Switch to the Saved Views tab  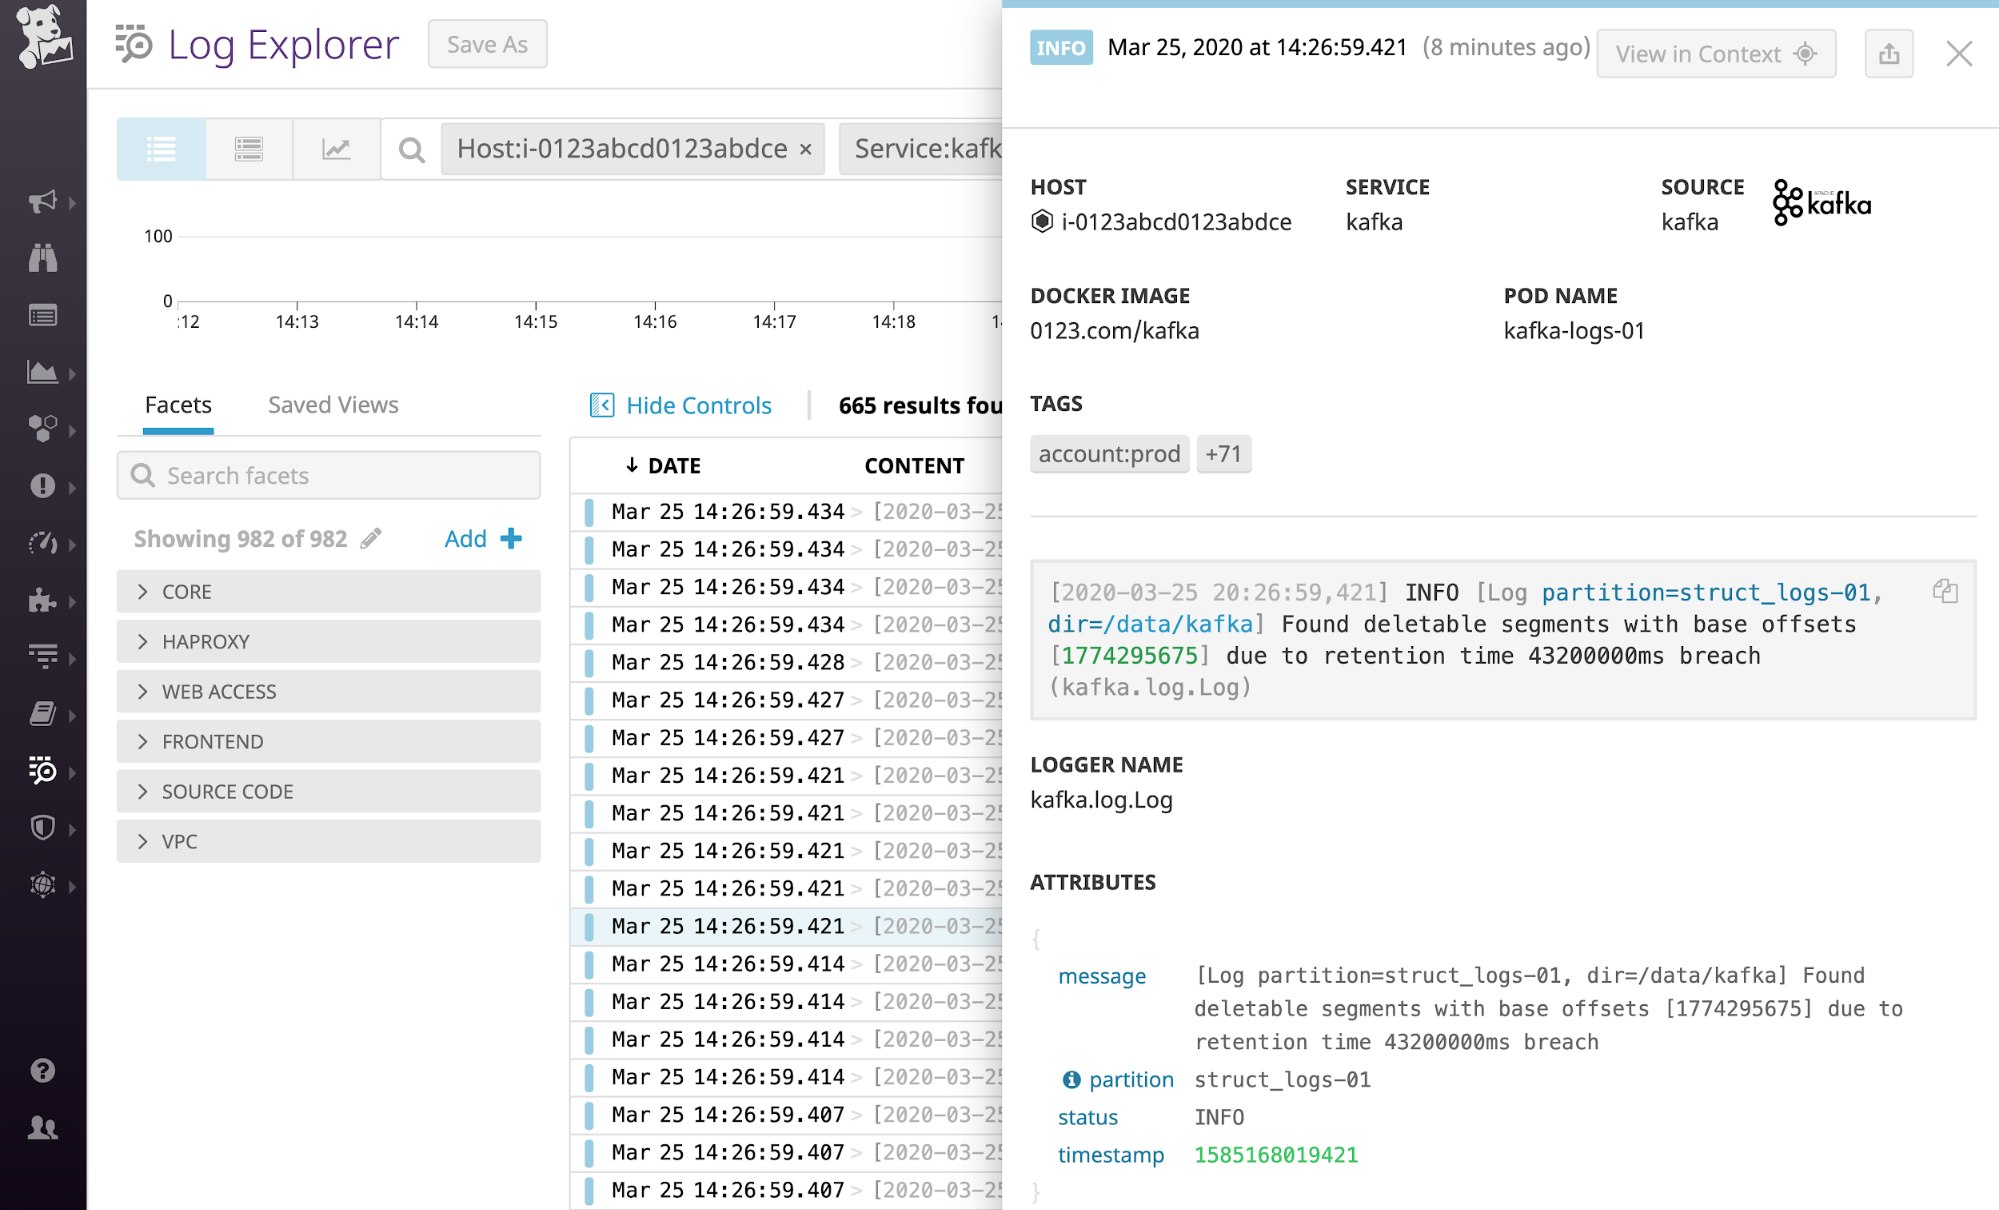point(333,405)
